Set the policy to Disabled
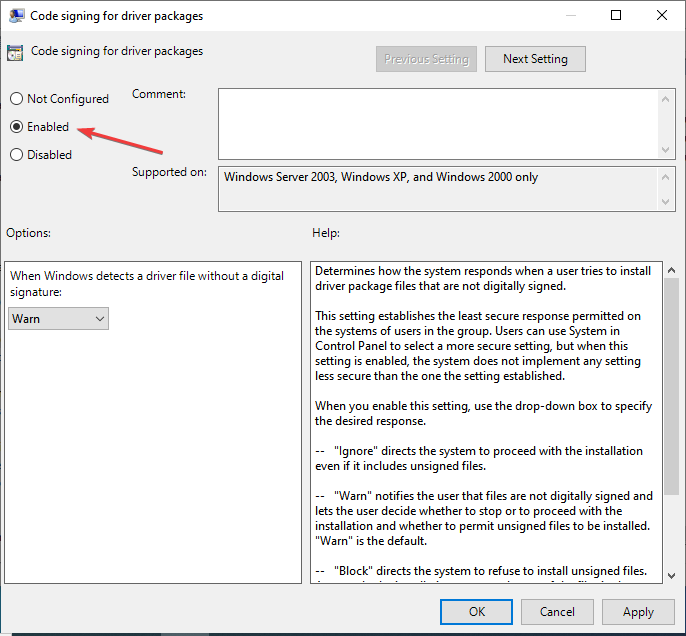The height and width of the screenshot is (636, 686). [16, 155]
